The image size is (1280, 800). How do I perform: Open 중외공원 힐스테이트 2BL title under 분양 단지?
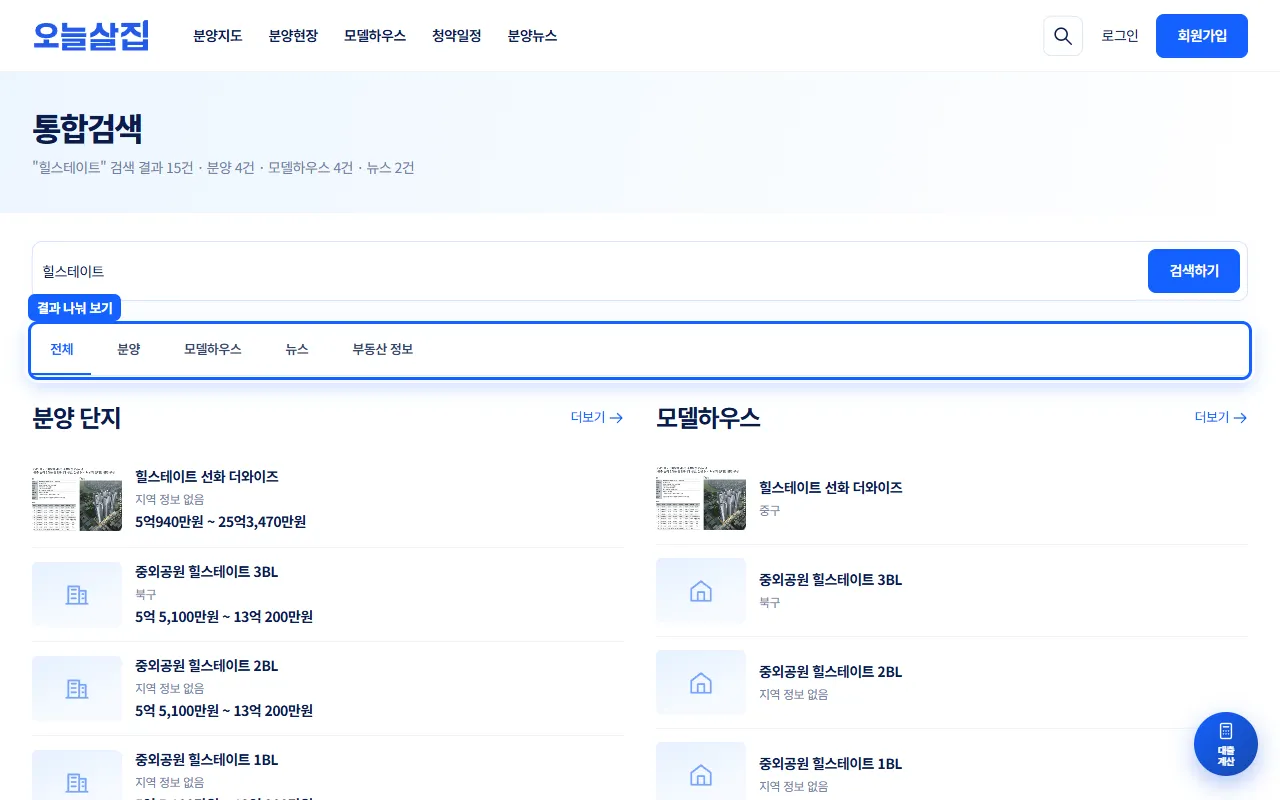207,666
